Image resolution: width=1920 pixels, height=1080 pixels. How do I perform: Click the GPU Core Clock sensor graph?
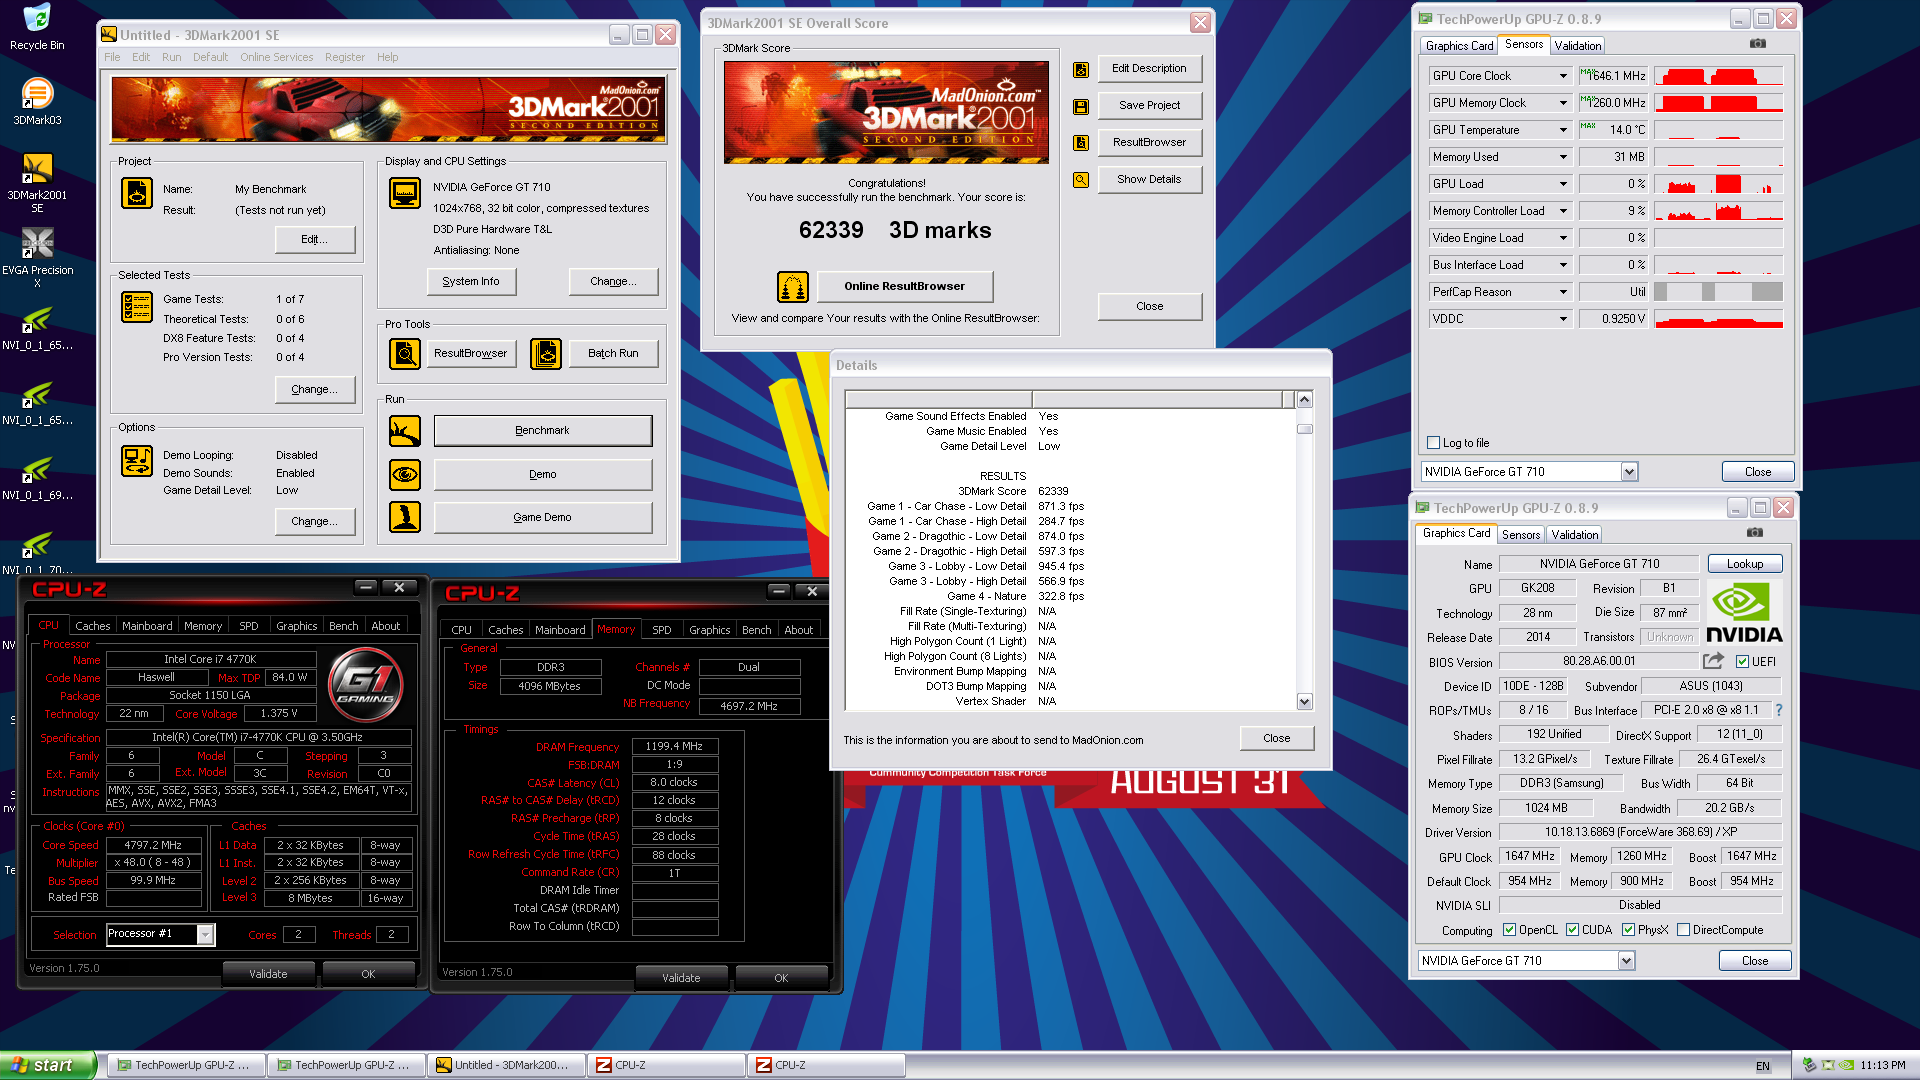1718,76
